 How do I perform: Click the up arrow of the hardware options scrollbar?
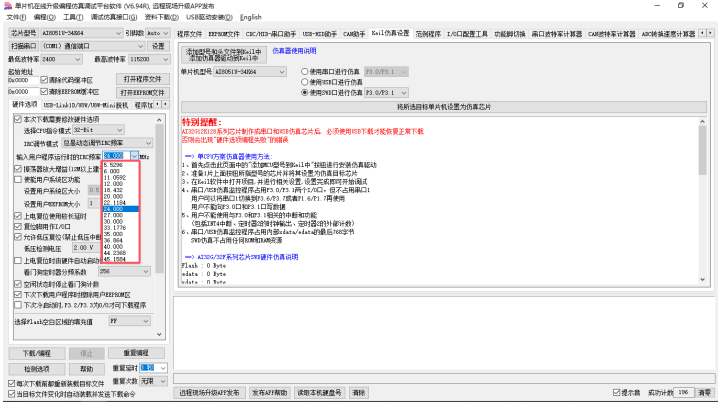click(160, 120)
